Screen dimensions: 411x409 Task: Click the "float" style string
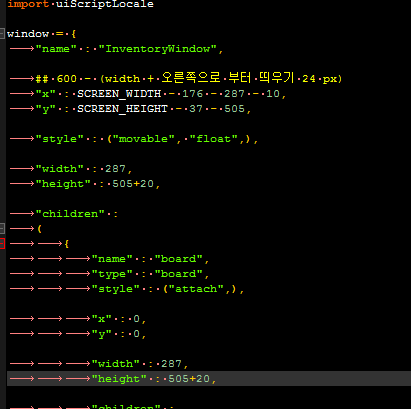tap(213, 139)
